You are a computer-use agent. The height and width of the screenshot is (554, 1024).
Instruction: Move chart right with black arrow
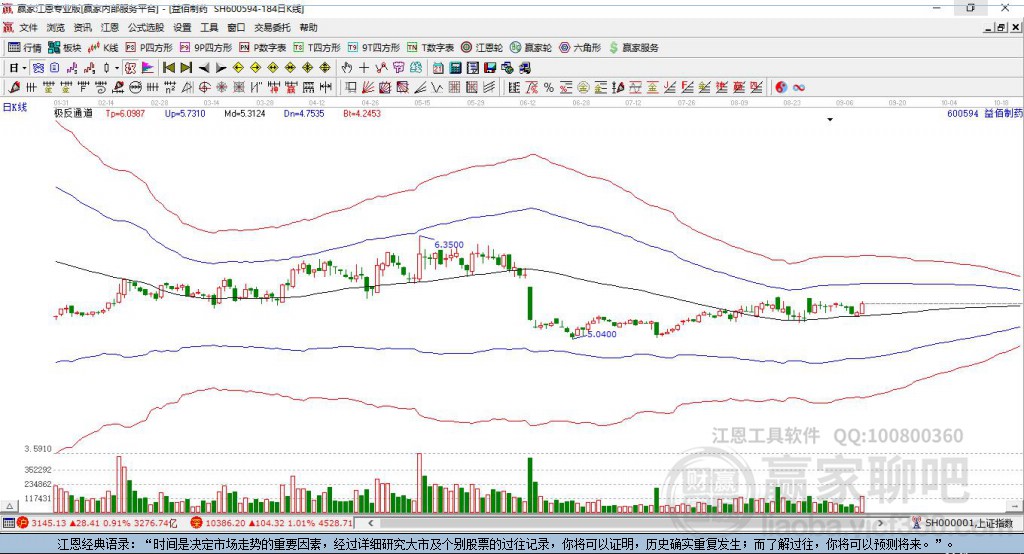click(x=221, y=68)
